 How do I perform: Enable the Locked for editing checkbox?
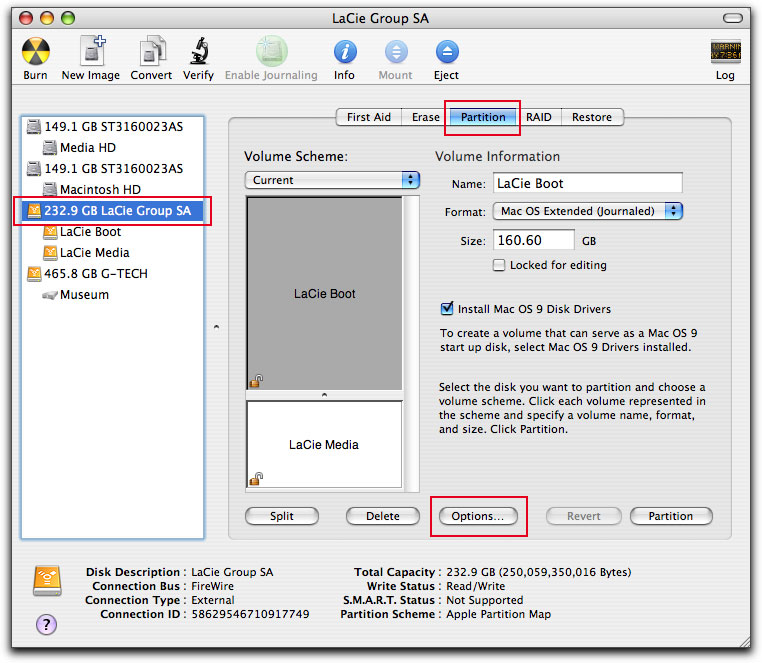[499, 265]
